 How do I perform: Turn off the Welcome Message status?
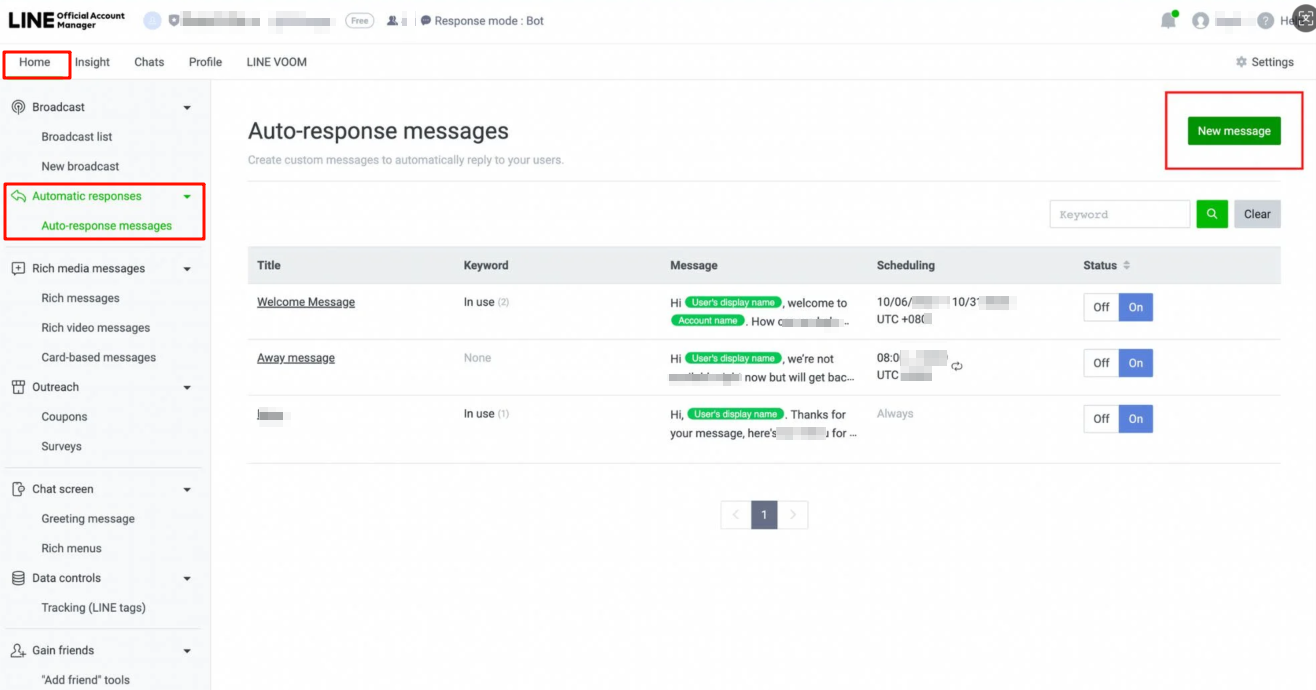1101,307
